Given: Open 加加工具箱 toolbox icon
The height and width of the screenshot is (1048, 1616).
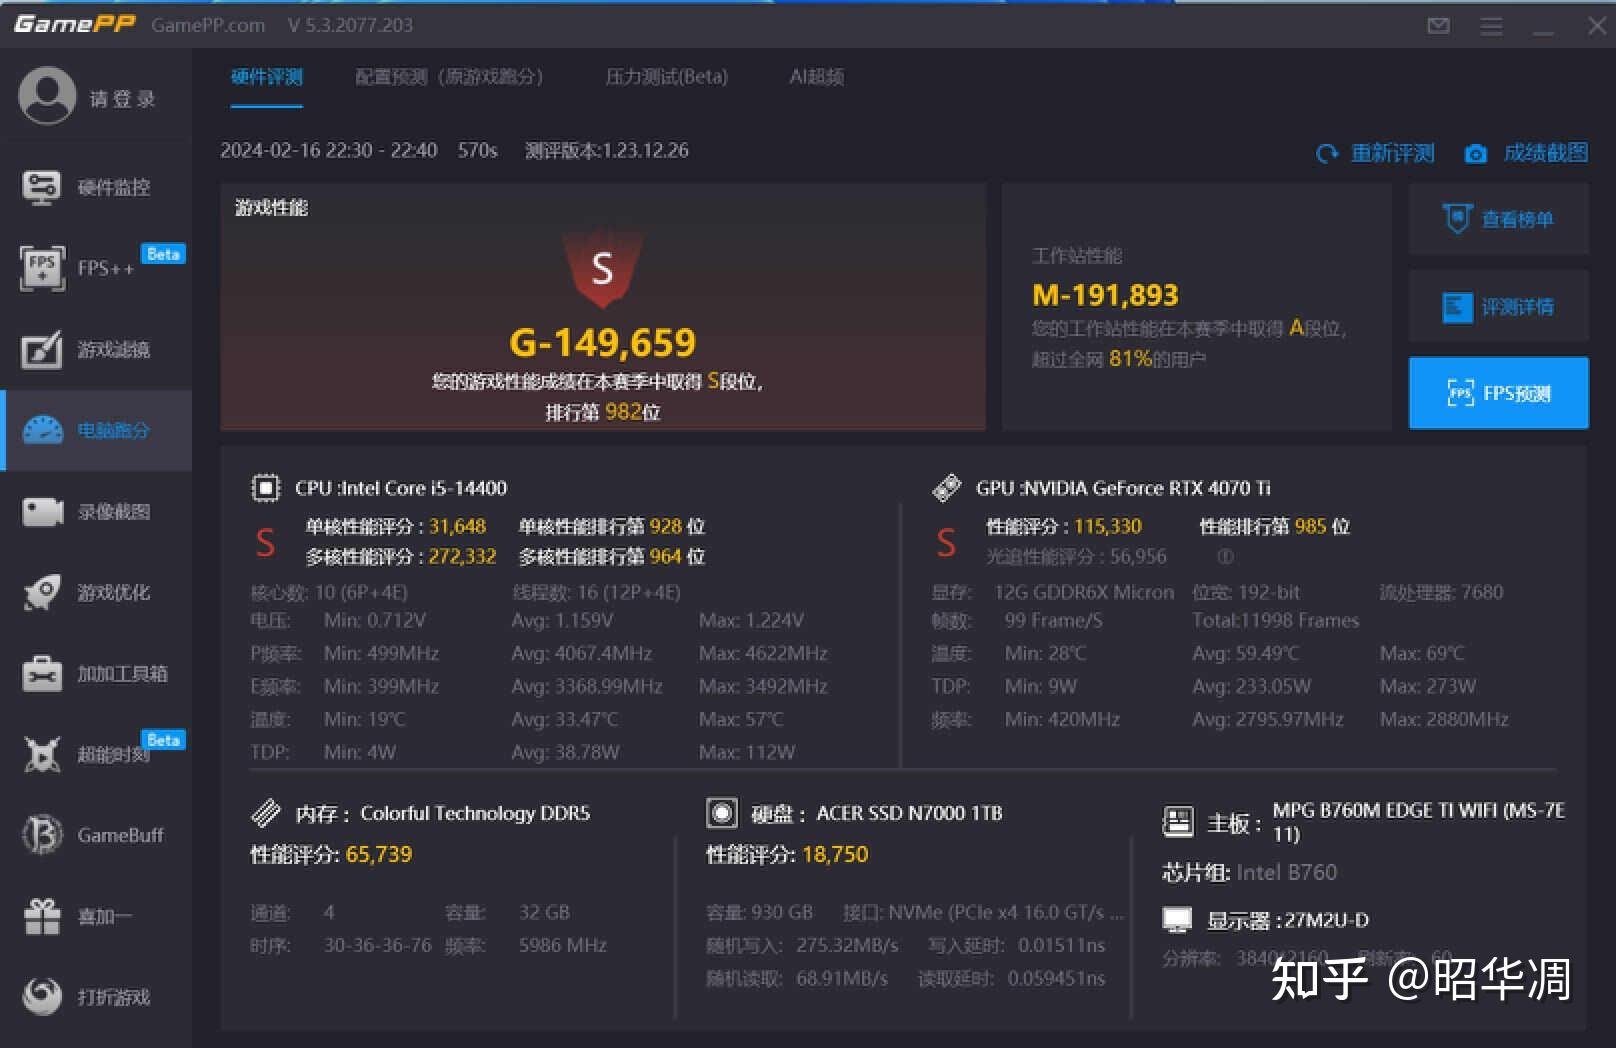Looking at the screenshot, I should [x=42, y=673].
